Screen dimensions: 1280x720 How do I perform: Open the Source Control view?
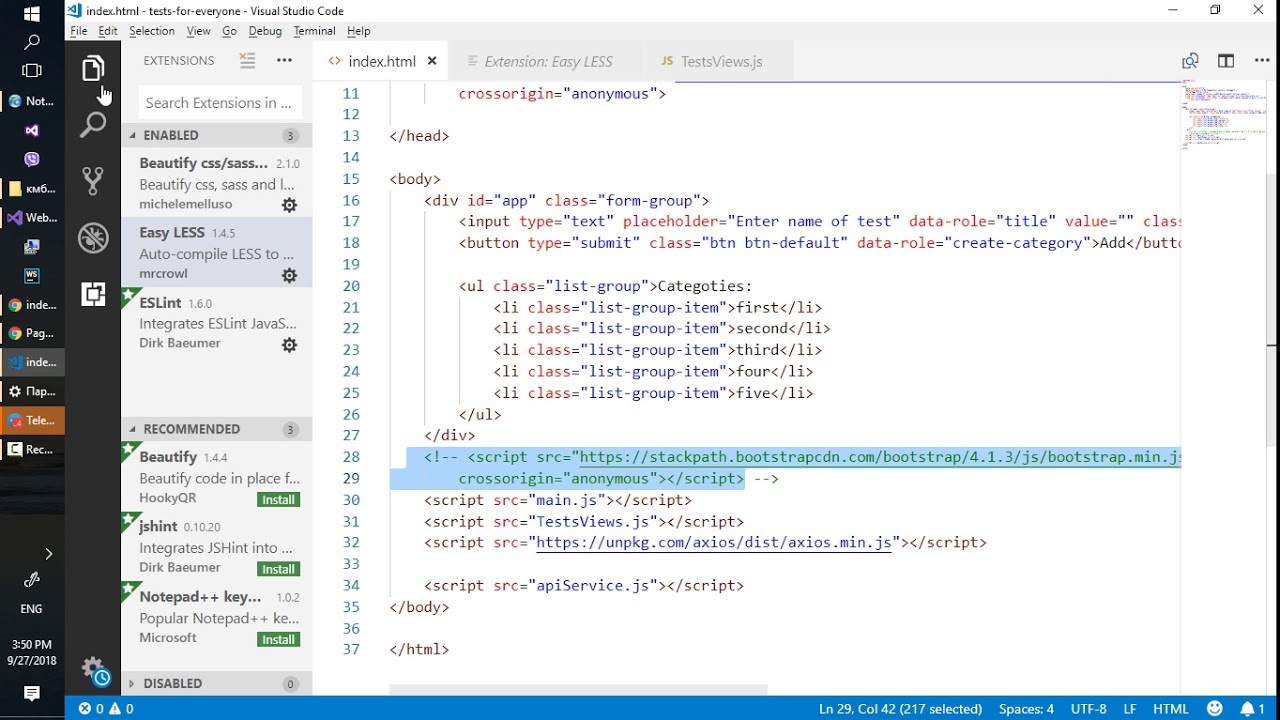93,181
